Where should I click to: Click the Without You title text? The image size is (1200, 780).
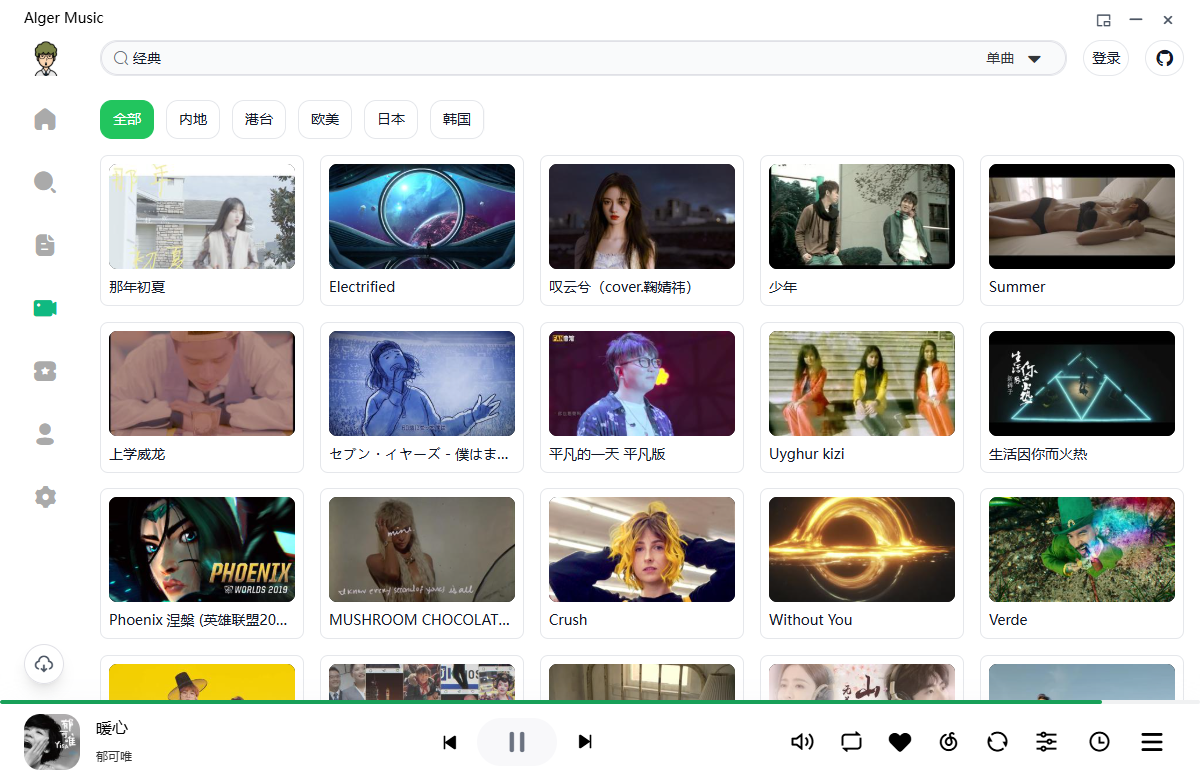[x=811, y=620]
